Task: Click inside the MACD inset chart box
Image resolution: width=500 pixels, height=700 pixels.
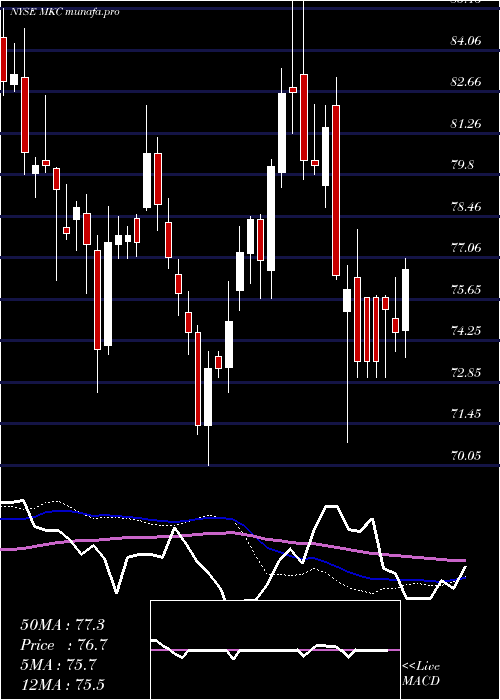Action: [x=275, y=650]
